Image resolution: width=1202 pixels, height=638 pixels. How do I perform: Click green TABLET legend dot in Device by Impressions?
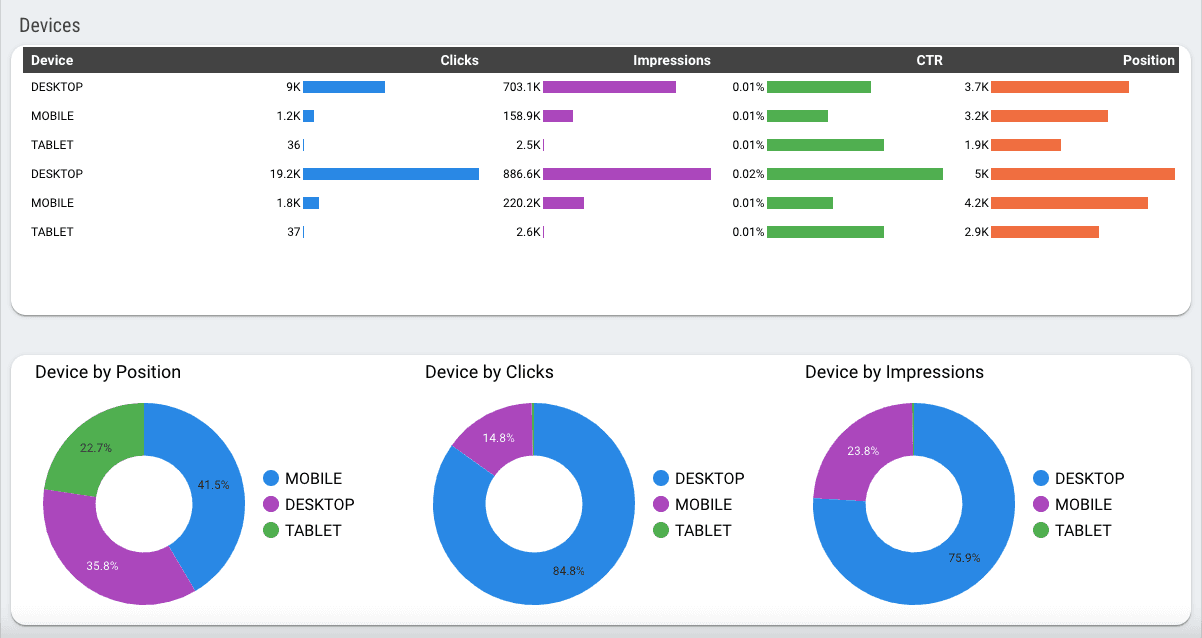coord(1041,531)
